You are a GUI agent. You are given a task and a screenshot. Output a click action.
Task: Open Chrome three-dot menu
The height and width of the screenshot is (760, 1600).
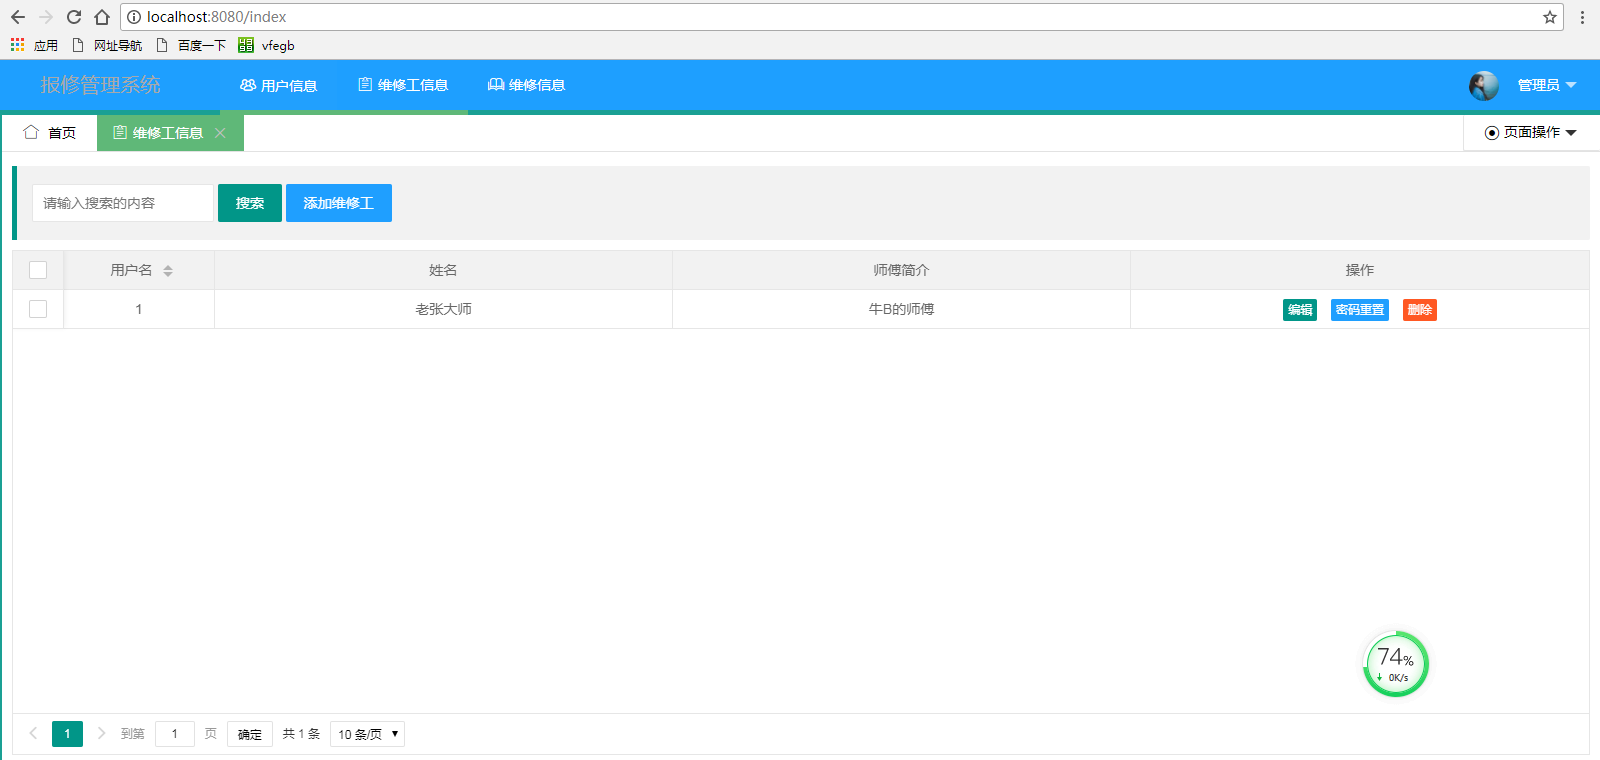click(x=1582, y=17)
